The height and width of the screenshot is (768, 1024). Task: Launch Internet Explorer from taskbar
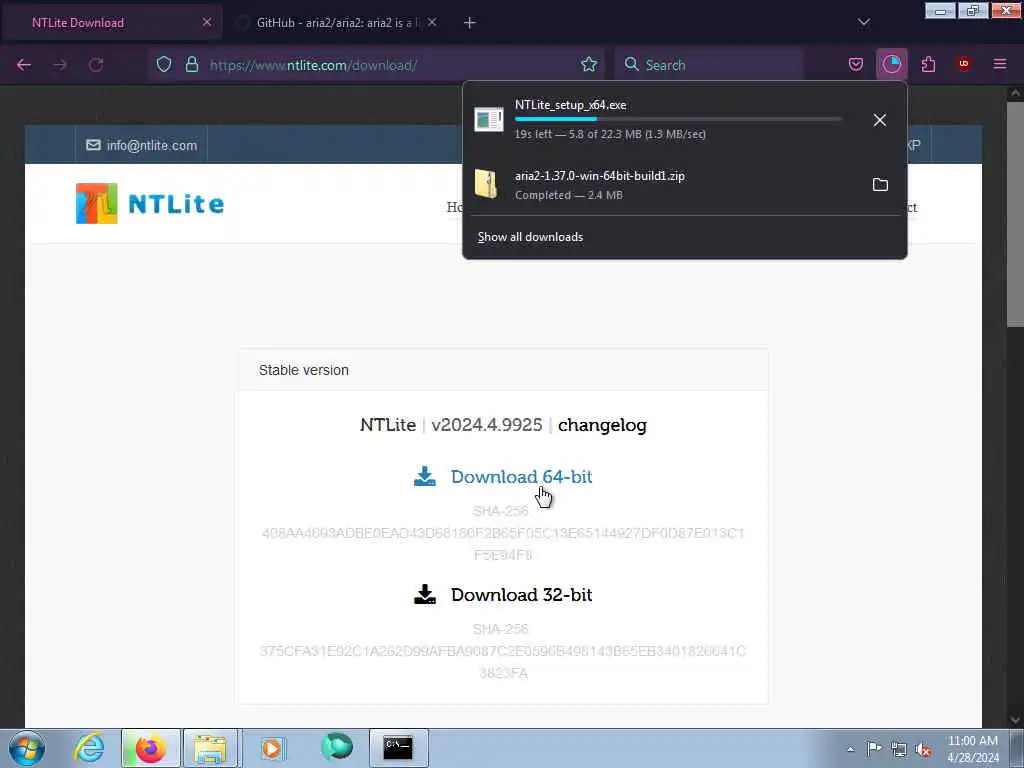(x=89, y=748)
